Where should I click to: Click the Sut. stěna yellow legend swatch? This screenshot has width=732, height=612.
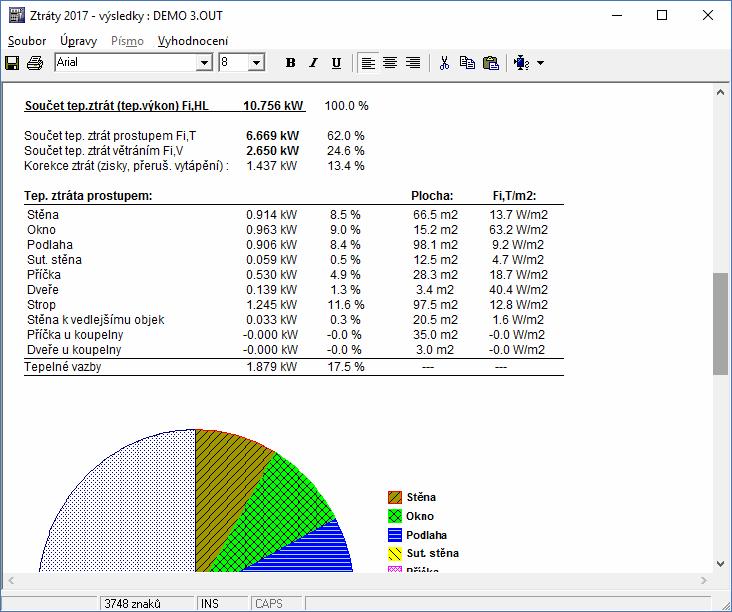(395, 554)
